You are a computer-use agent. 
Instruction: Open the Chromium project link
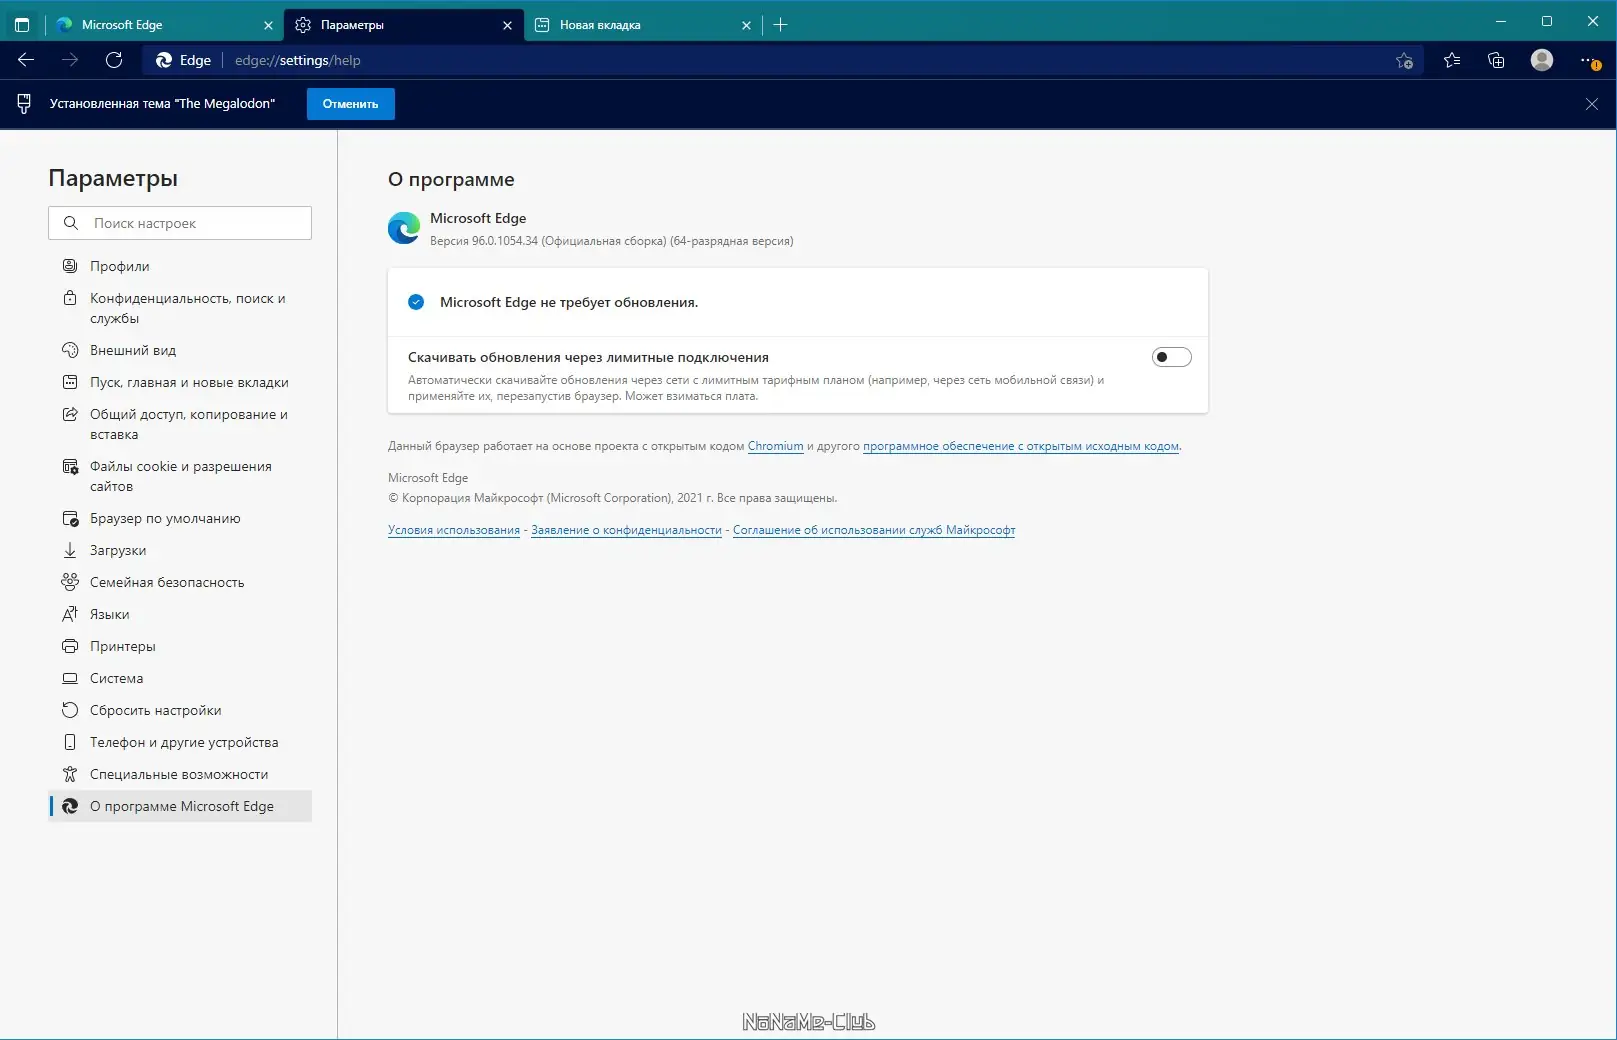pyautogui.click(x=776, y=446)
